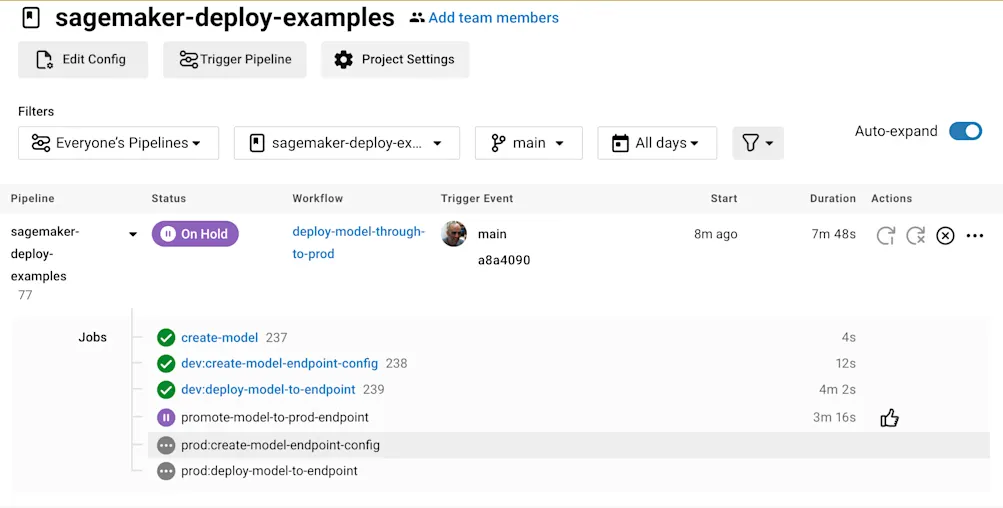The height and width of the screenshot is (508, 1003).
Task: Open the main branch filter dropdown
Action: coord(528,143)
